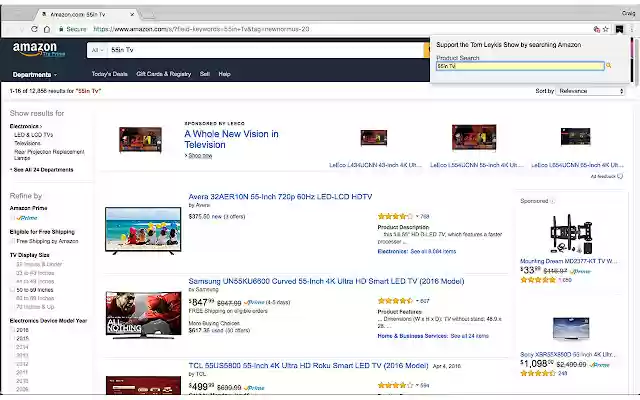Click the Shop now link
640x400 pixels.
pyautogui.click(x=200, y=156)
